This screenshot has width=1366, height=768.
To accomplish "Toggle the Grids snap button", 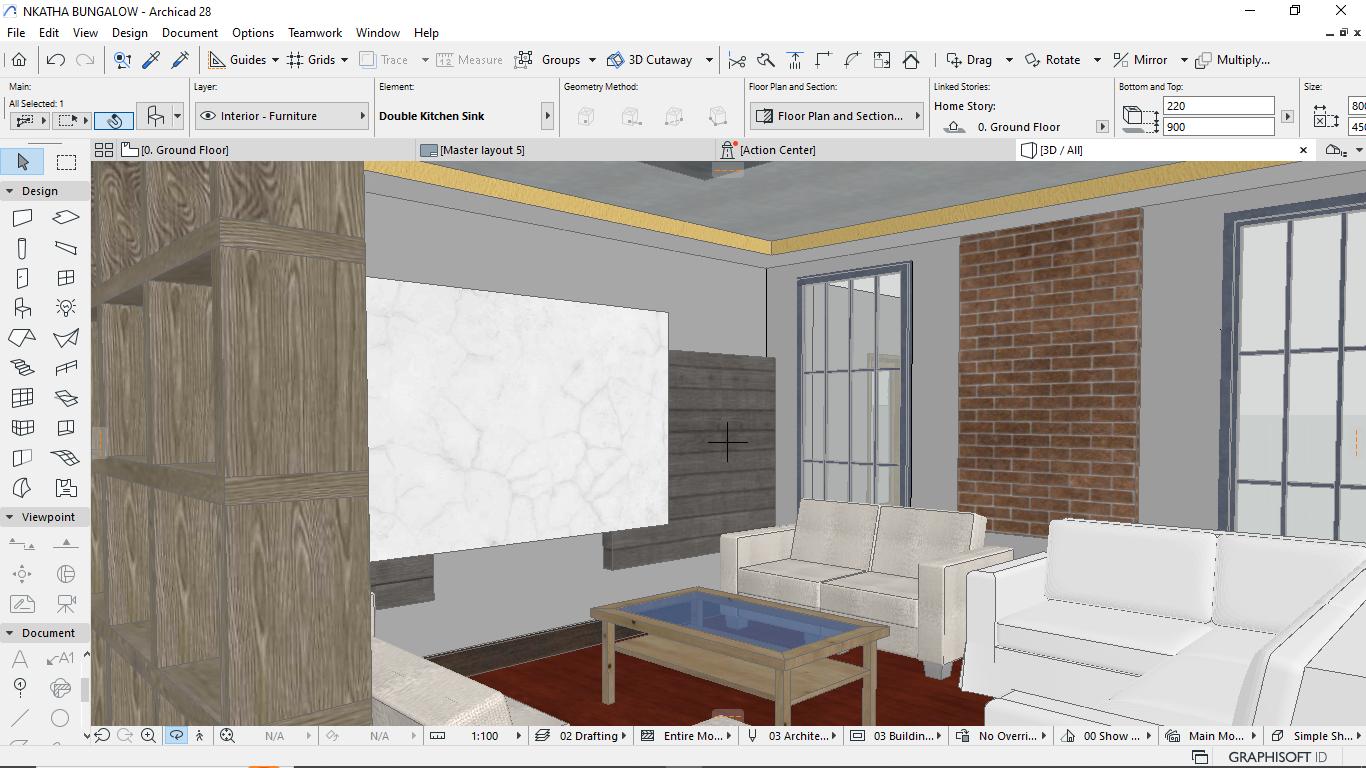I will (x=311, y=60).
